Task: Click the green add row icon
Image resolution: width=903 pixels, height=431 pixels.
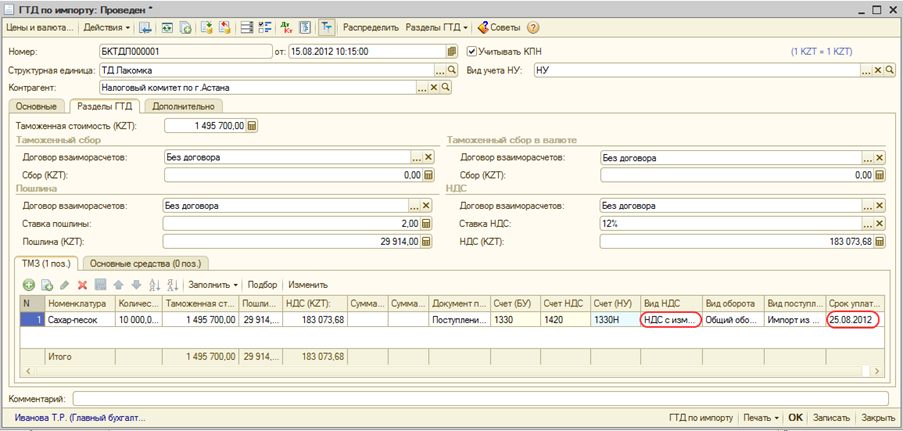Action: (x=29, y=285)
